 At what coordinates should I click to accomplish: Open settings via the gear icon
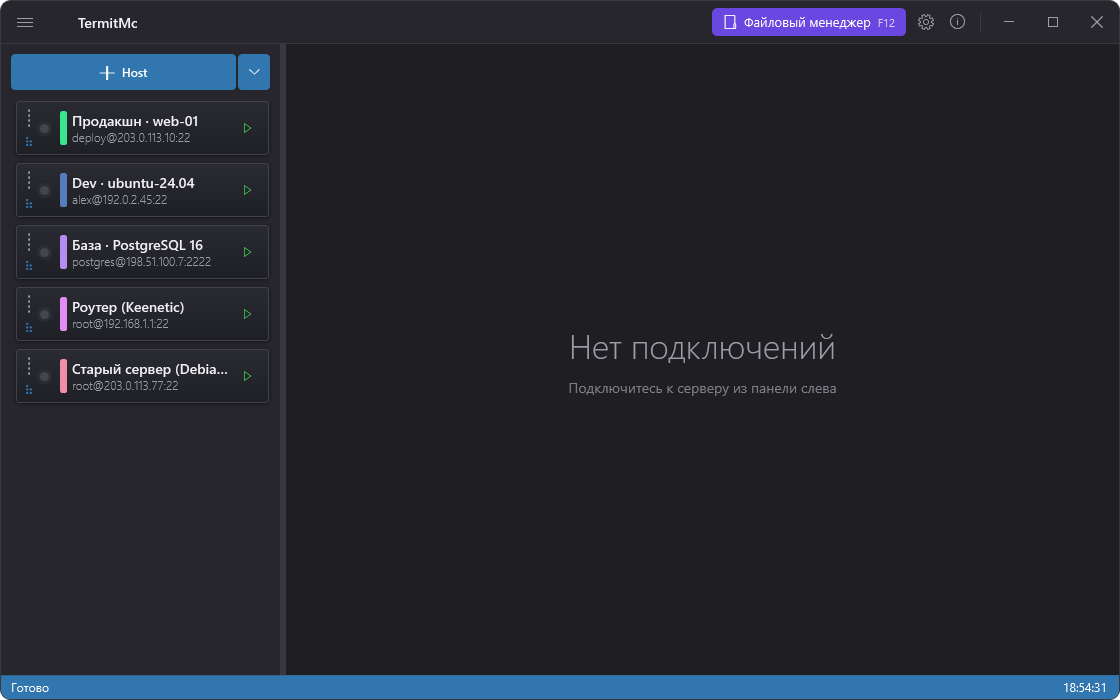[x=926, y=22]
